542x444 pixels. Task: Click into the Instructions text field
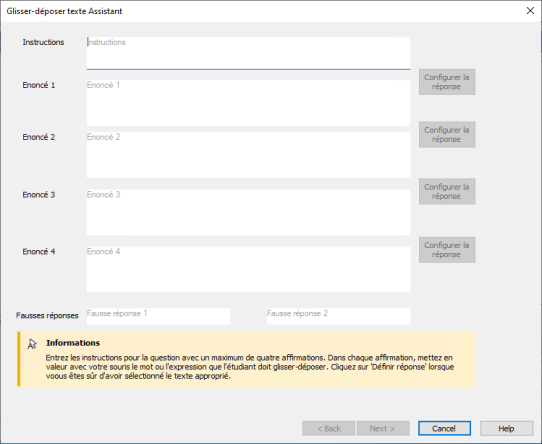pyautogui.click(x=248, y=53)
